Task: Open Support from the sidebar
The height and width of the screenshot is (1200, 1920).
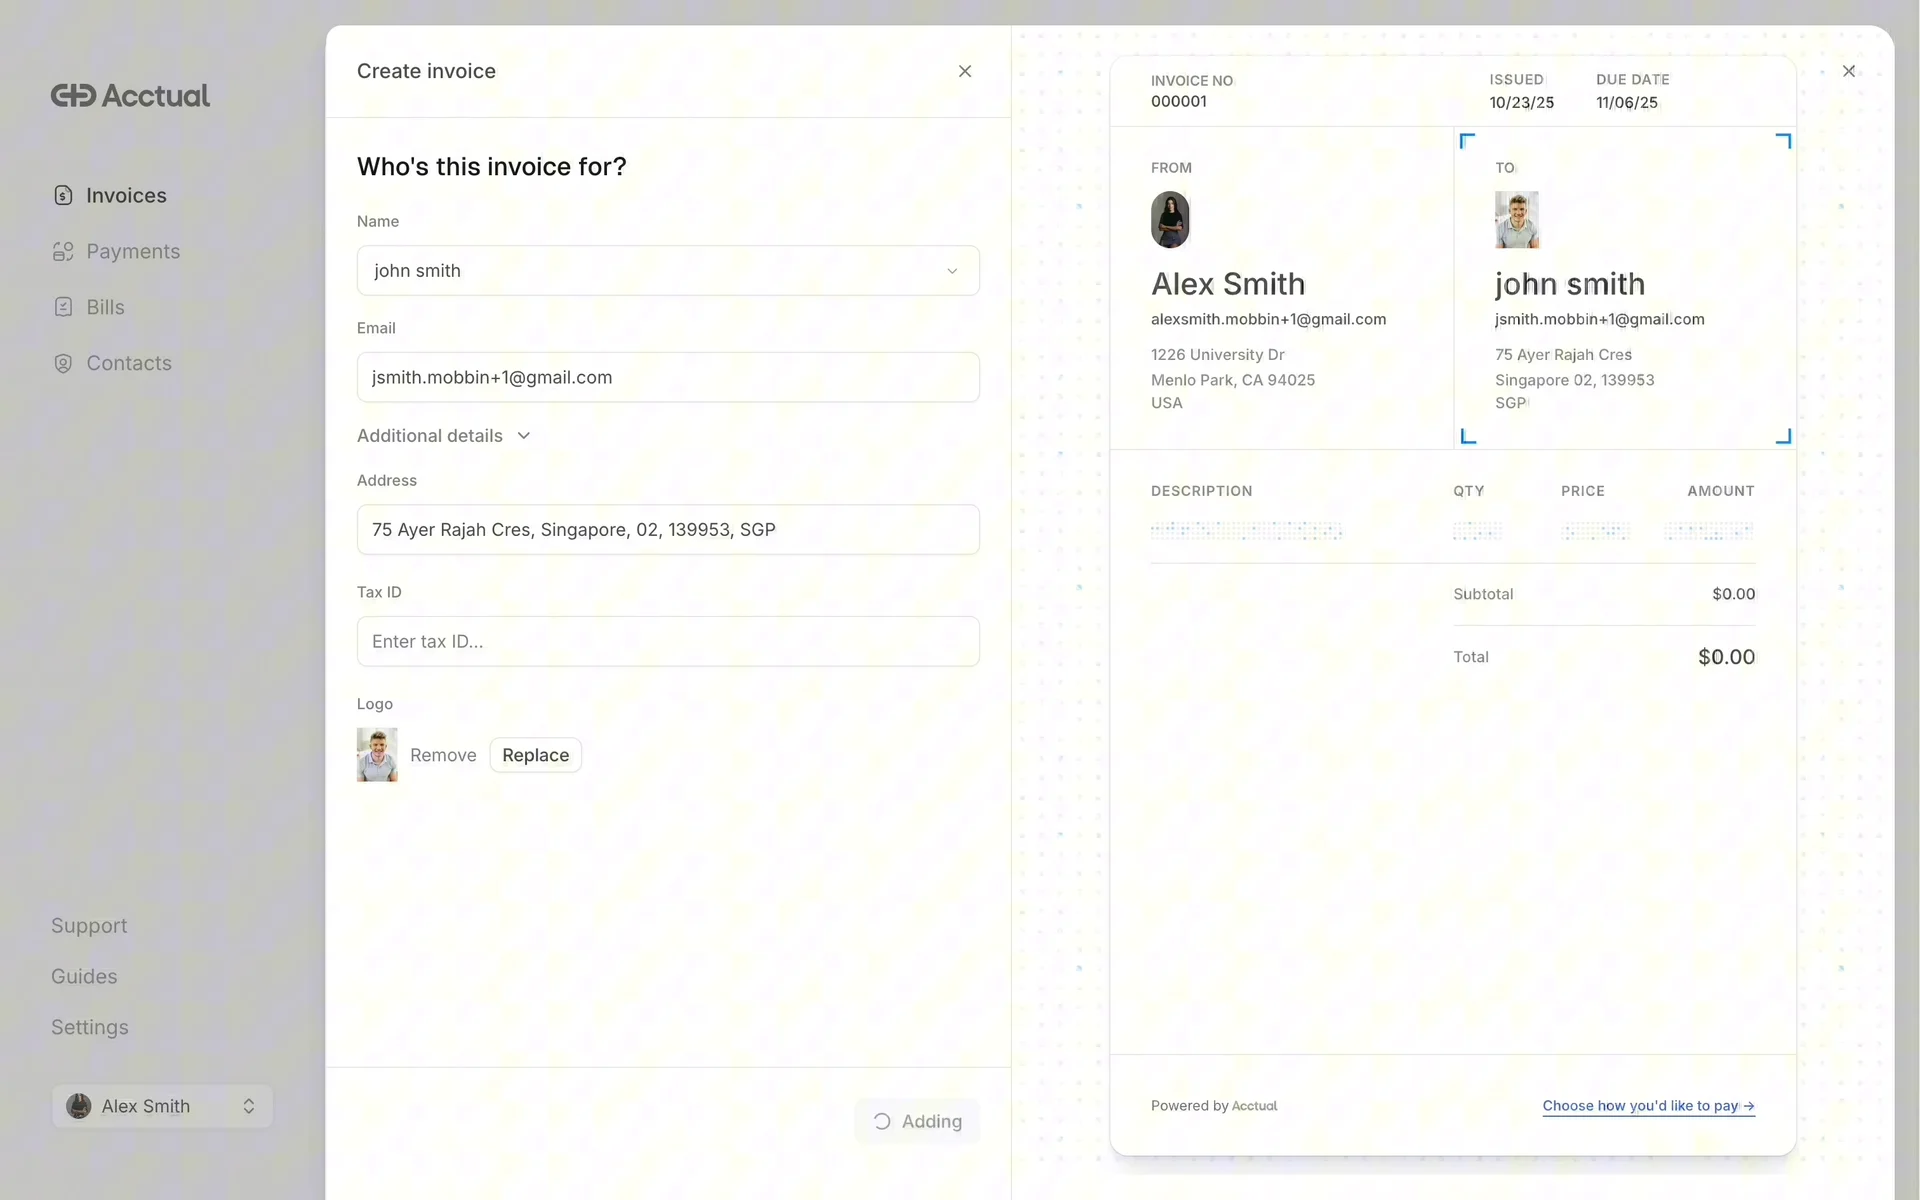Action: coord(89,925)
